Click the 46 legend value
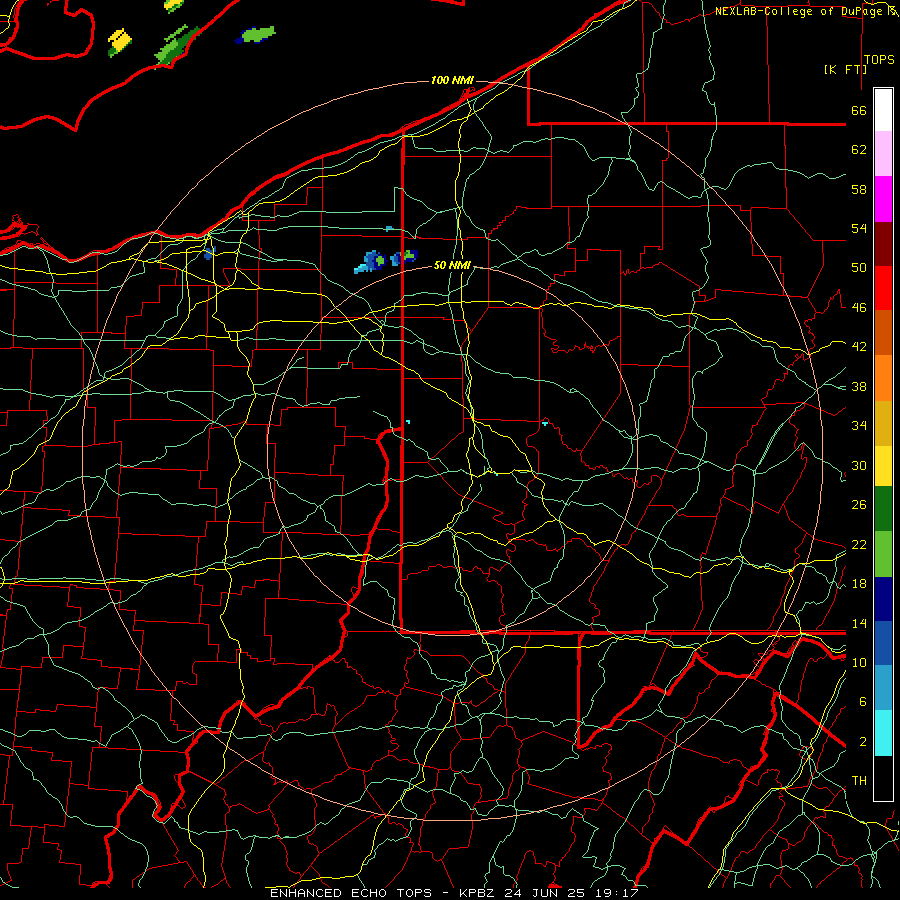 click(x=859, y=308)
